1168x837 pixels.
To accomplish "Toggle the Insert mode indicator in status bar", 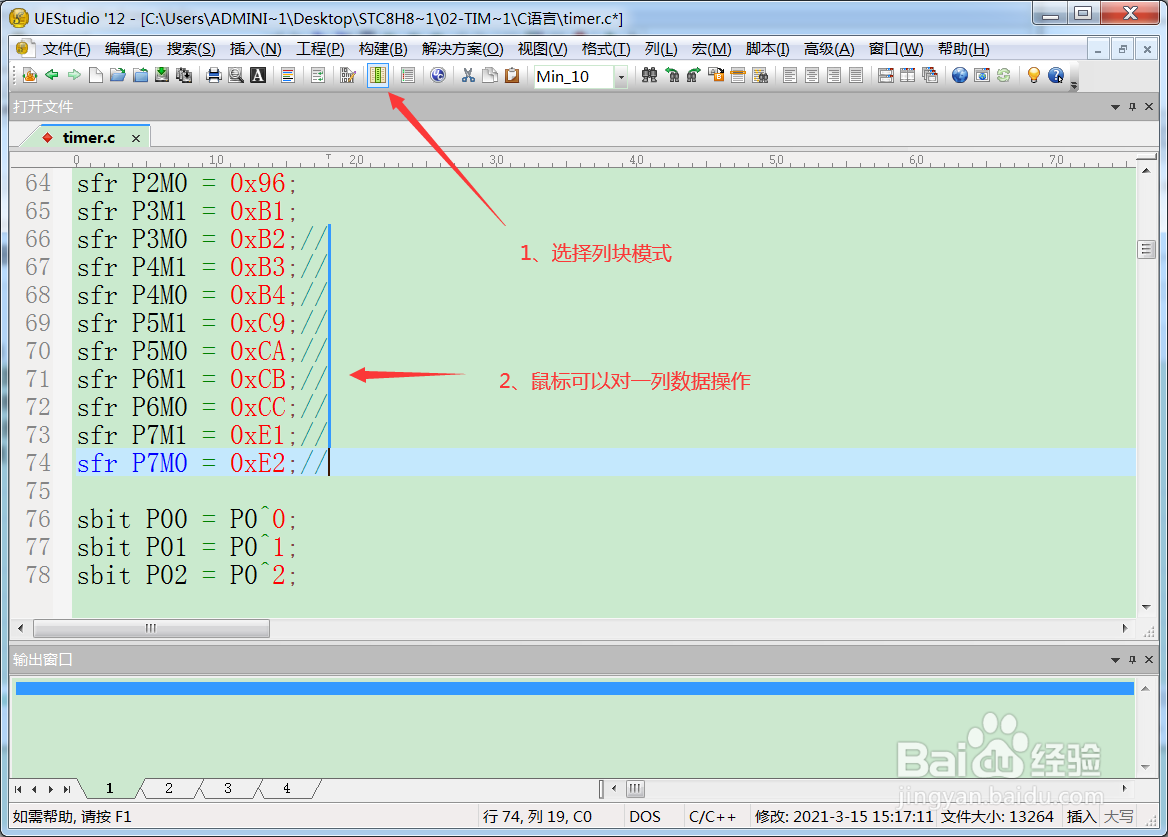I will [1082, 816].
